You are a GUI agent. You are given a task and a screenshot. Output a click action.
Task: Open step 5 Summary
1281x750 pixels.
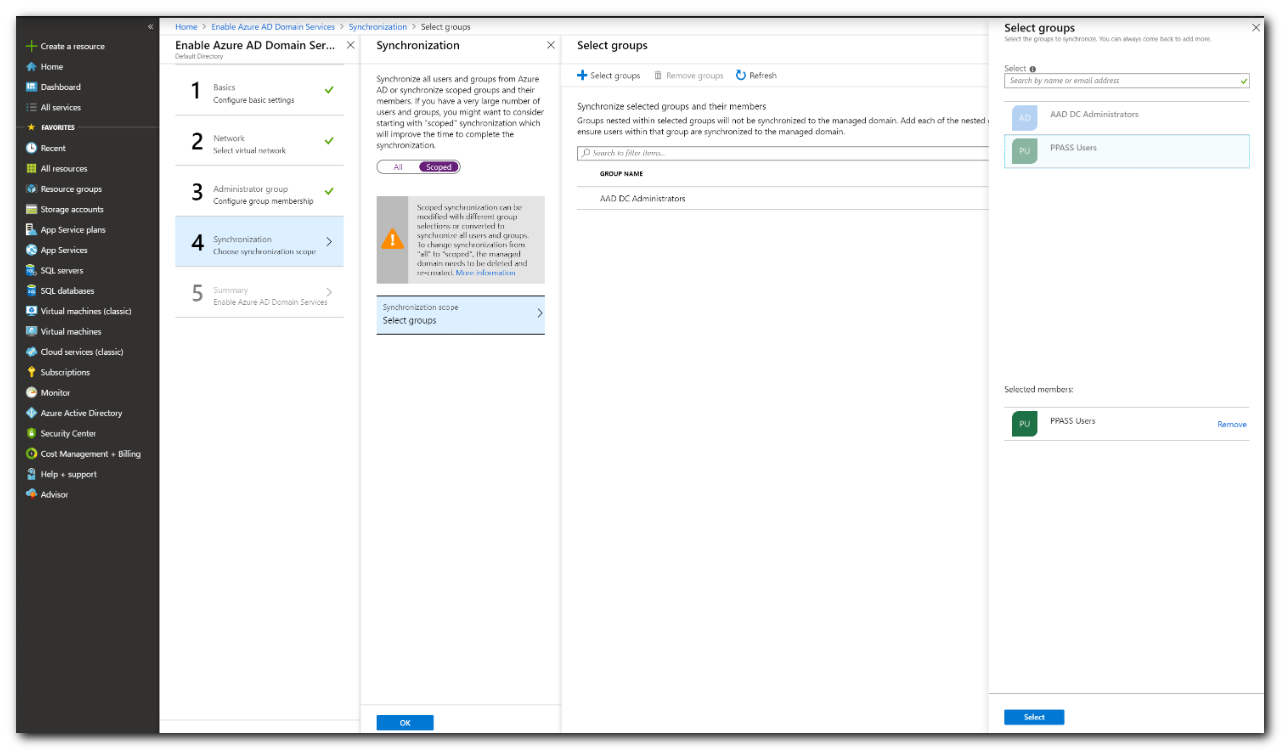[x=259, y=294]
